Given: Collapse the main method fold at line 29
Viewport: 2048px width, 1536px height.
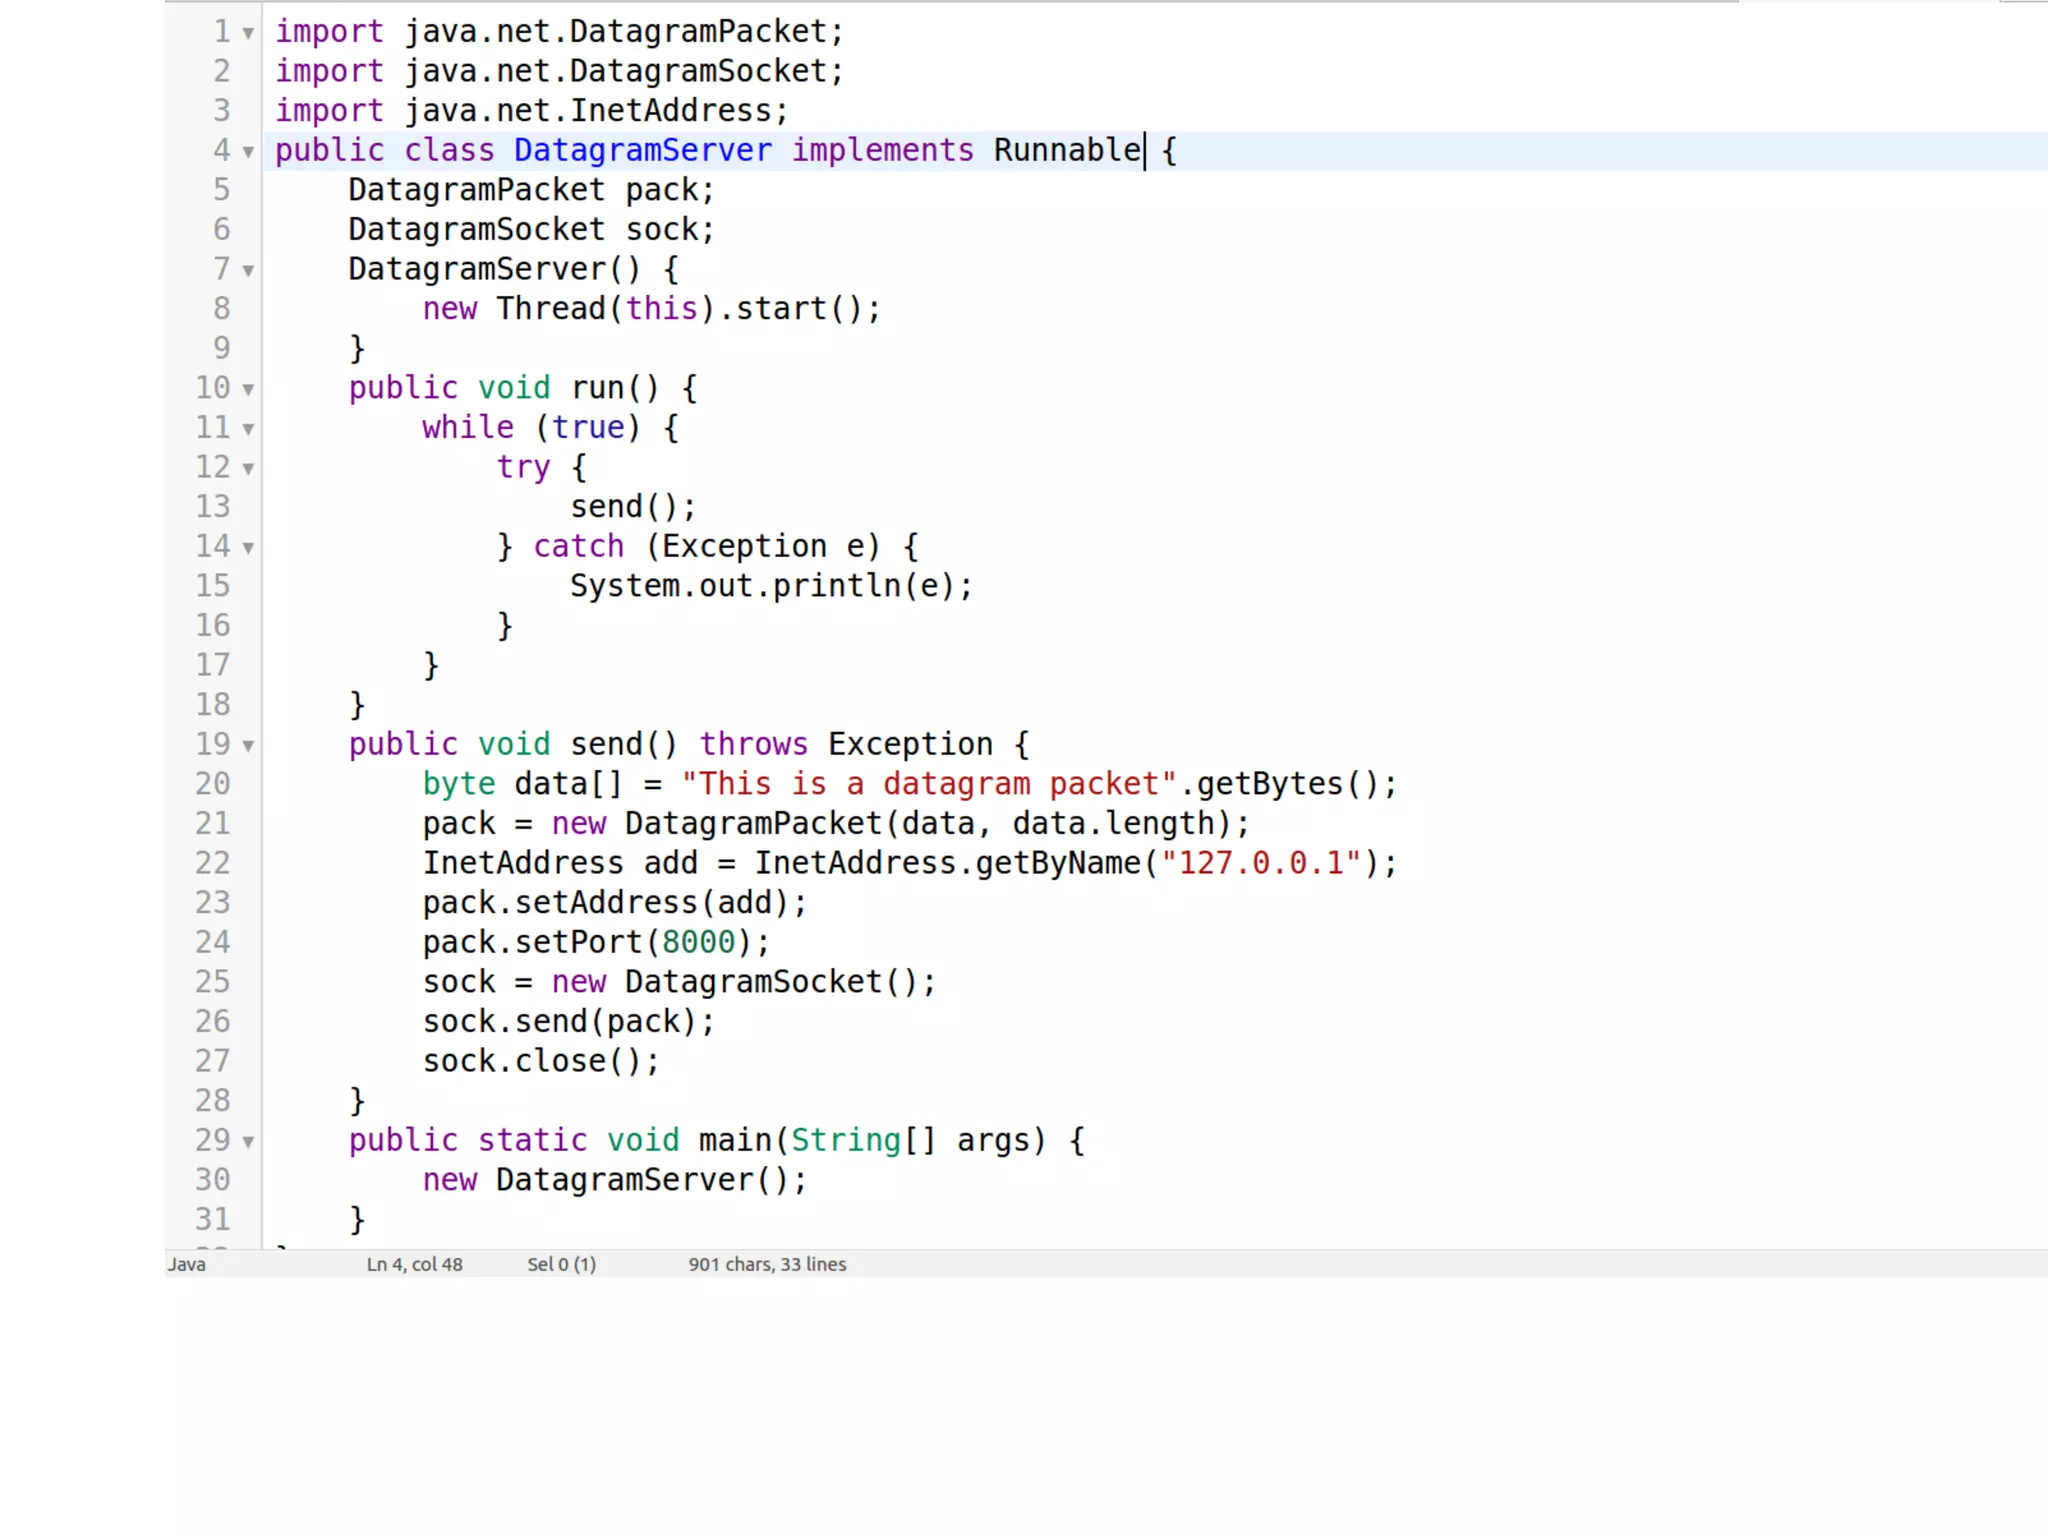Looking at the screenshot, I should pyautogui.click(x=248, y=1142).
